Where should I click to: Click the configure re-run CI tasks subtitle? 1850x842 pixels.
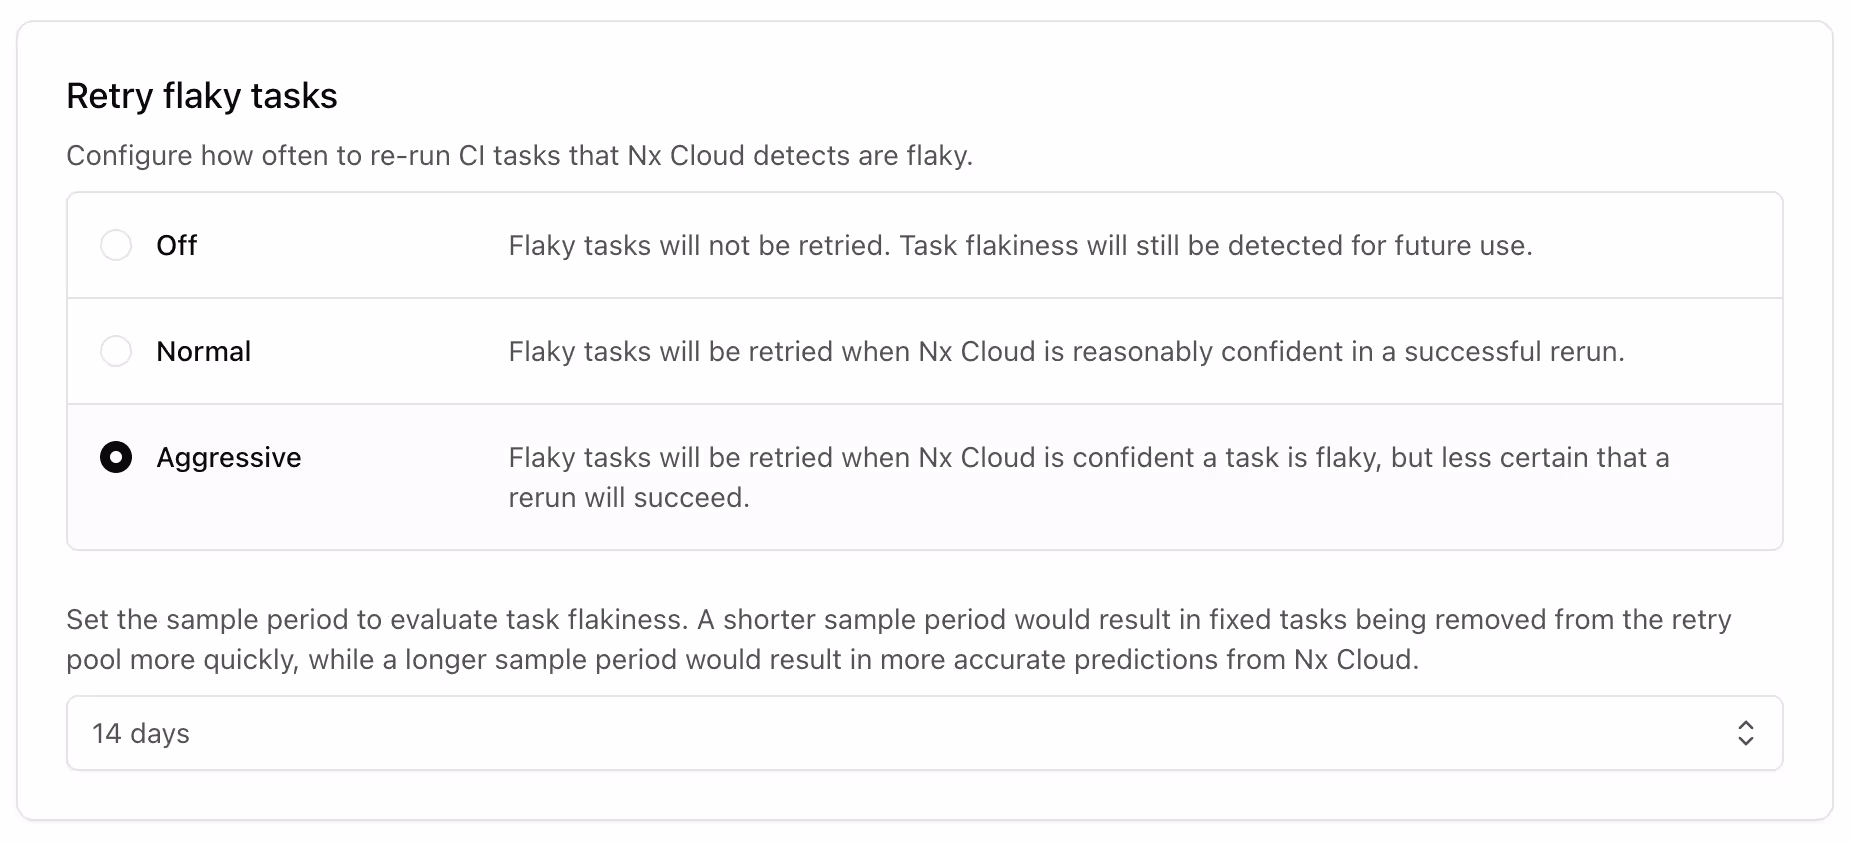[520, 156]
